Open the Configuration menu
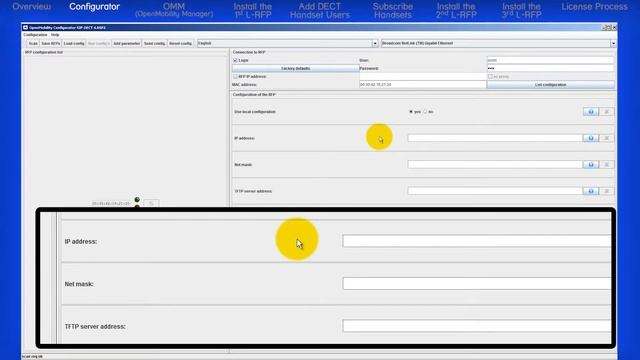Image resolution: width=640 pixels, height=360 pixels. tap(36, 35)
